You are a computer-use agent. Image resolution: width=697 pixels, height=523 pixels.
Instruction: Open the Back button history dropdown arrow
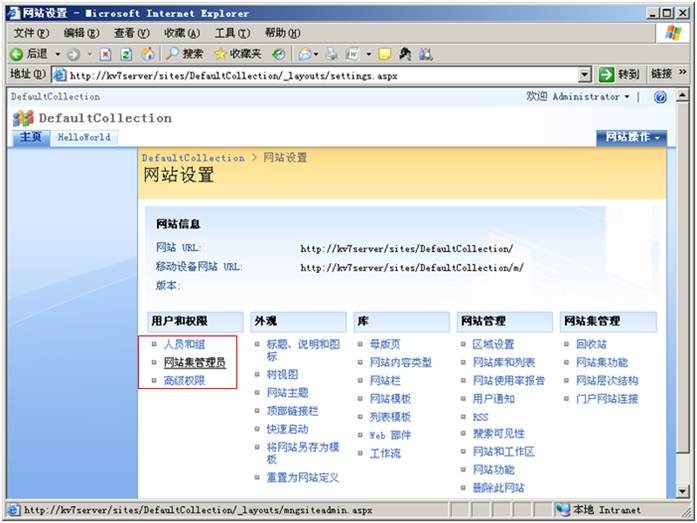pyautogui.click(x=58, y=54)
